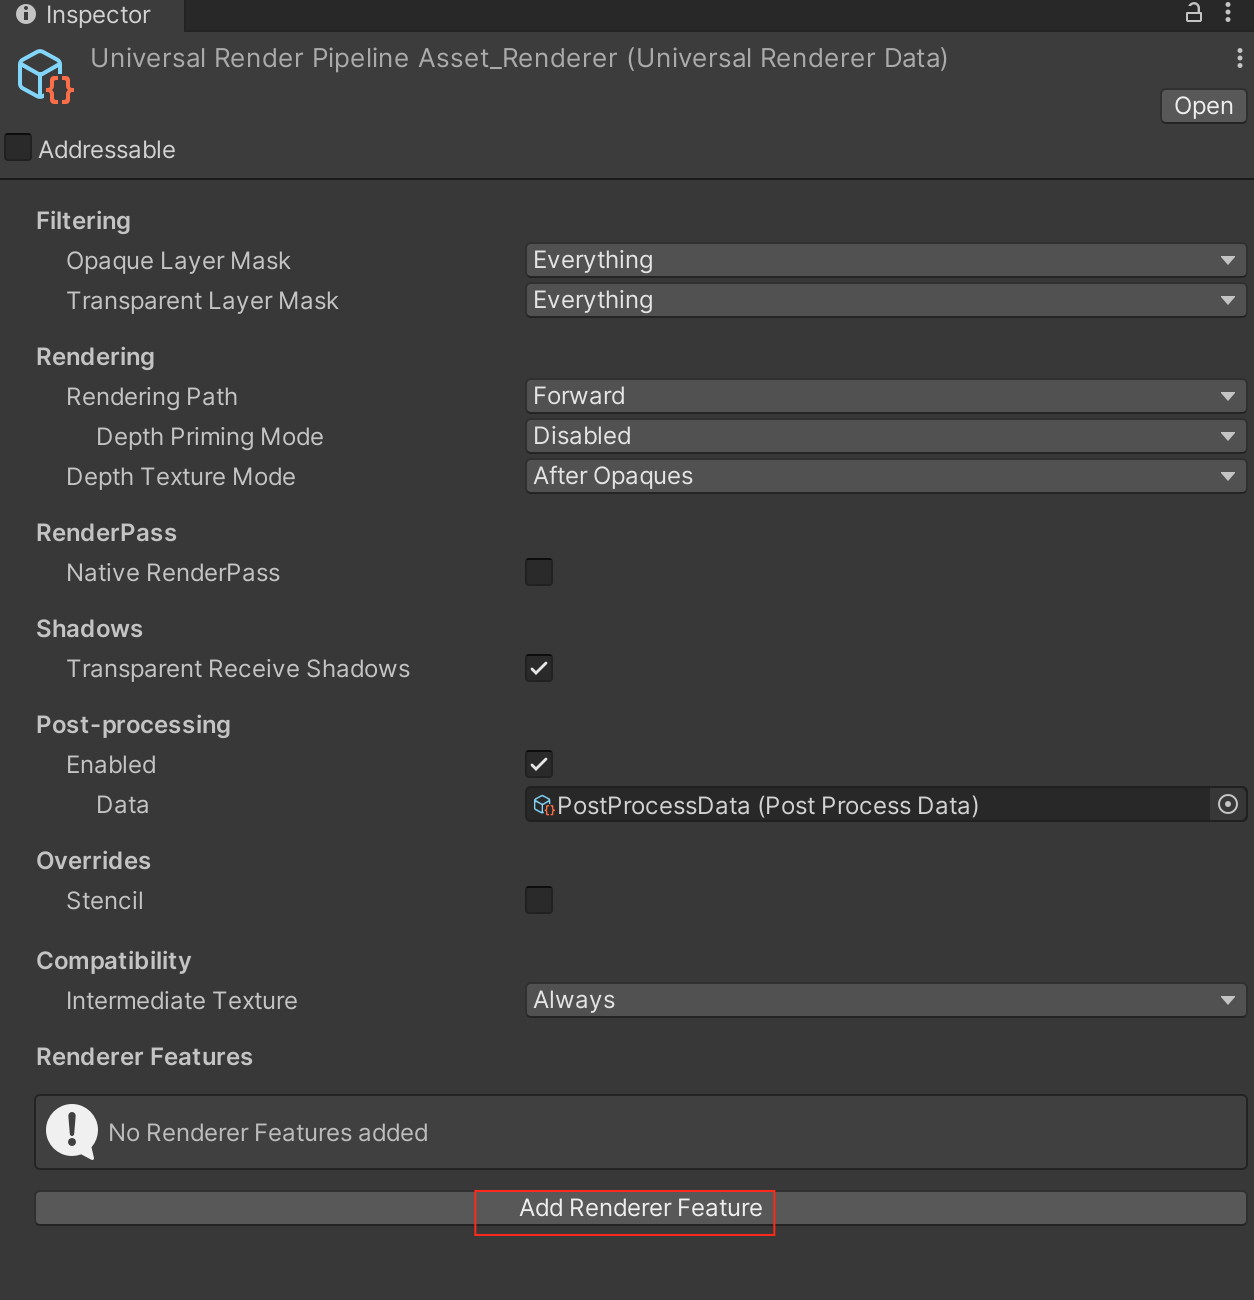Viewport: 1254px width, 1300px height.
Task: Click Add Renderer Feature button
Action: coord(640,1208)
